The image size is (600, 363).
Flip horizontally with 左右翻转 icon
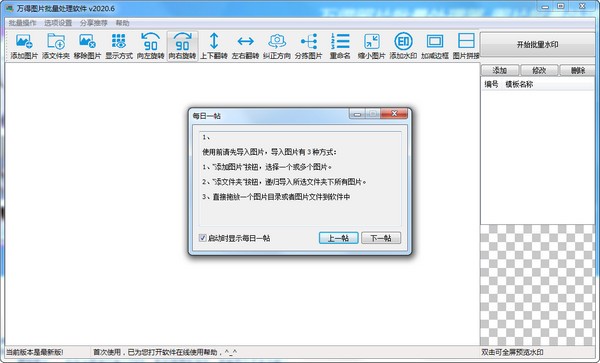pyautogui.click(x=245, y=46)
